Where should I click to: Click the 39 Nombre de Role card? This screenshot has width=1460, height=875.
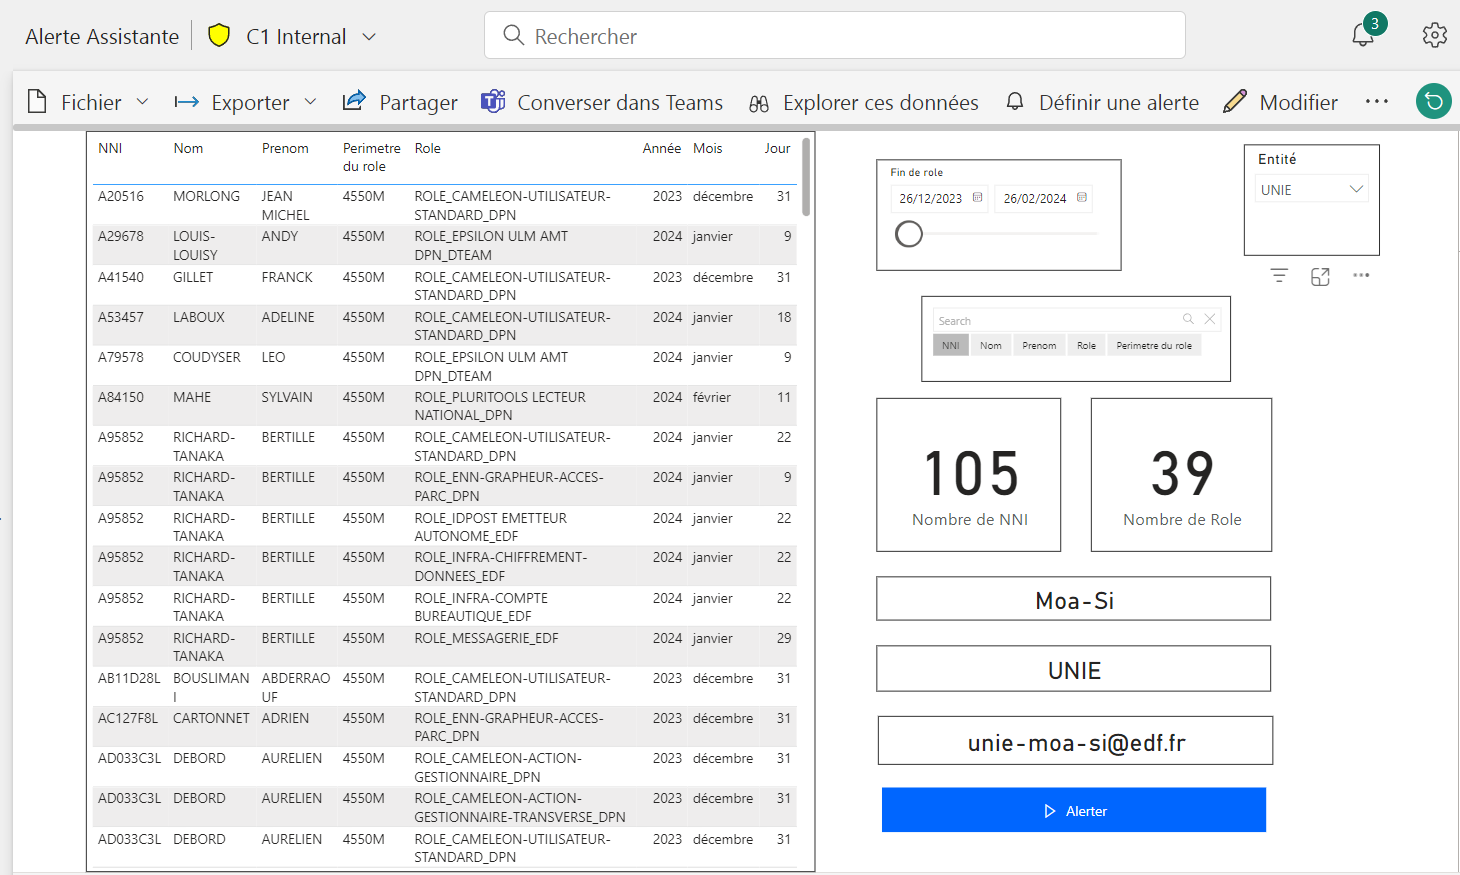pyautogui.click(x=1181, y=475)
